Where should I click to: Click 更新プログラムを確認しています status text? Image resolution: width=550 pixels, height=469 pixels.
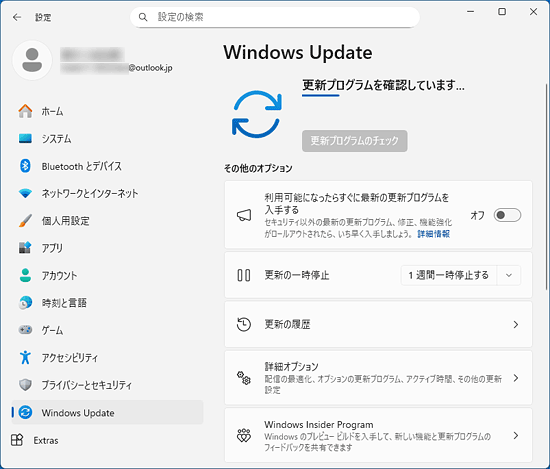[383, 85]
